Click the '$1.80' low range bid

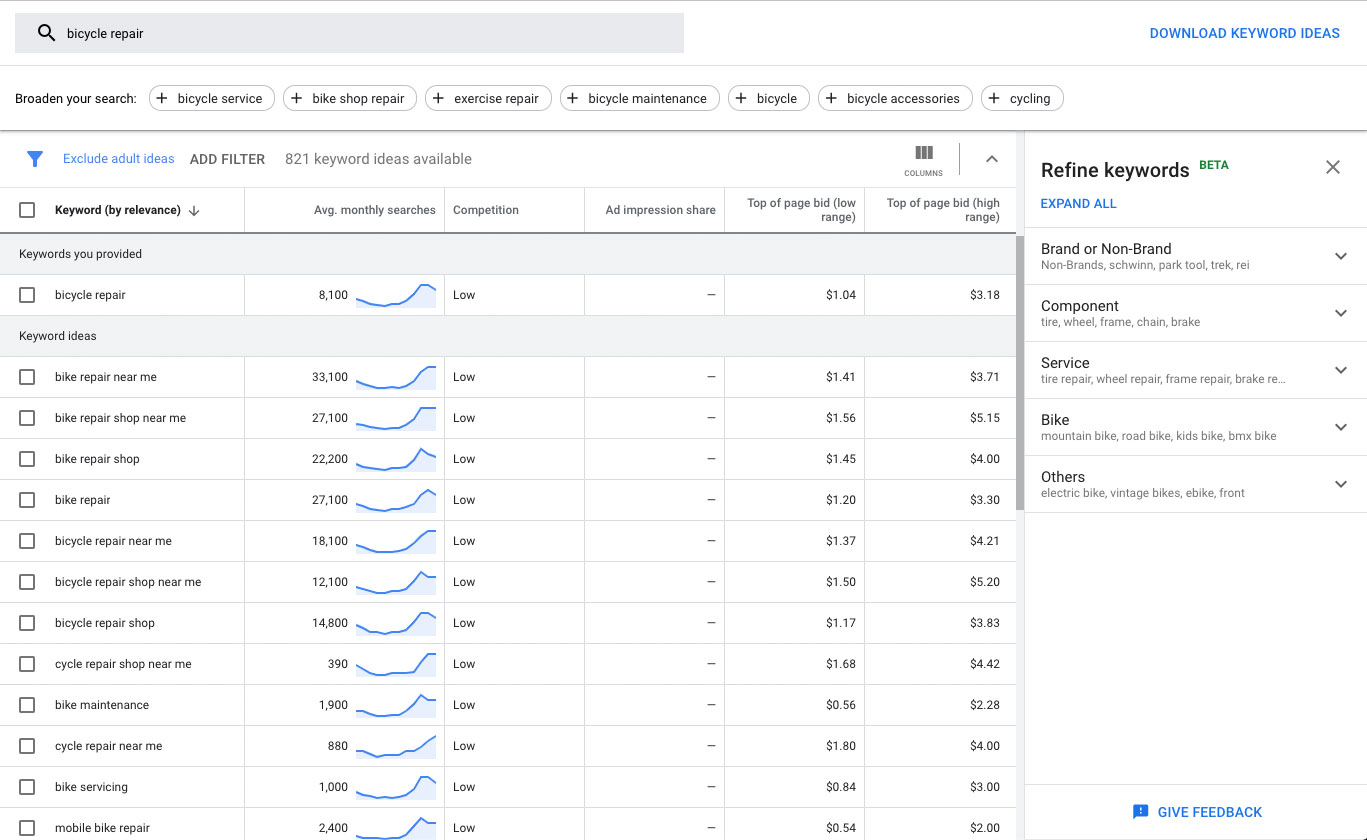840,746
